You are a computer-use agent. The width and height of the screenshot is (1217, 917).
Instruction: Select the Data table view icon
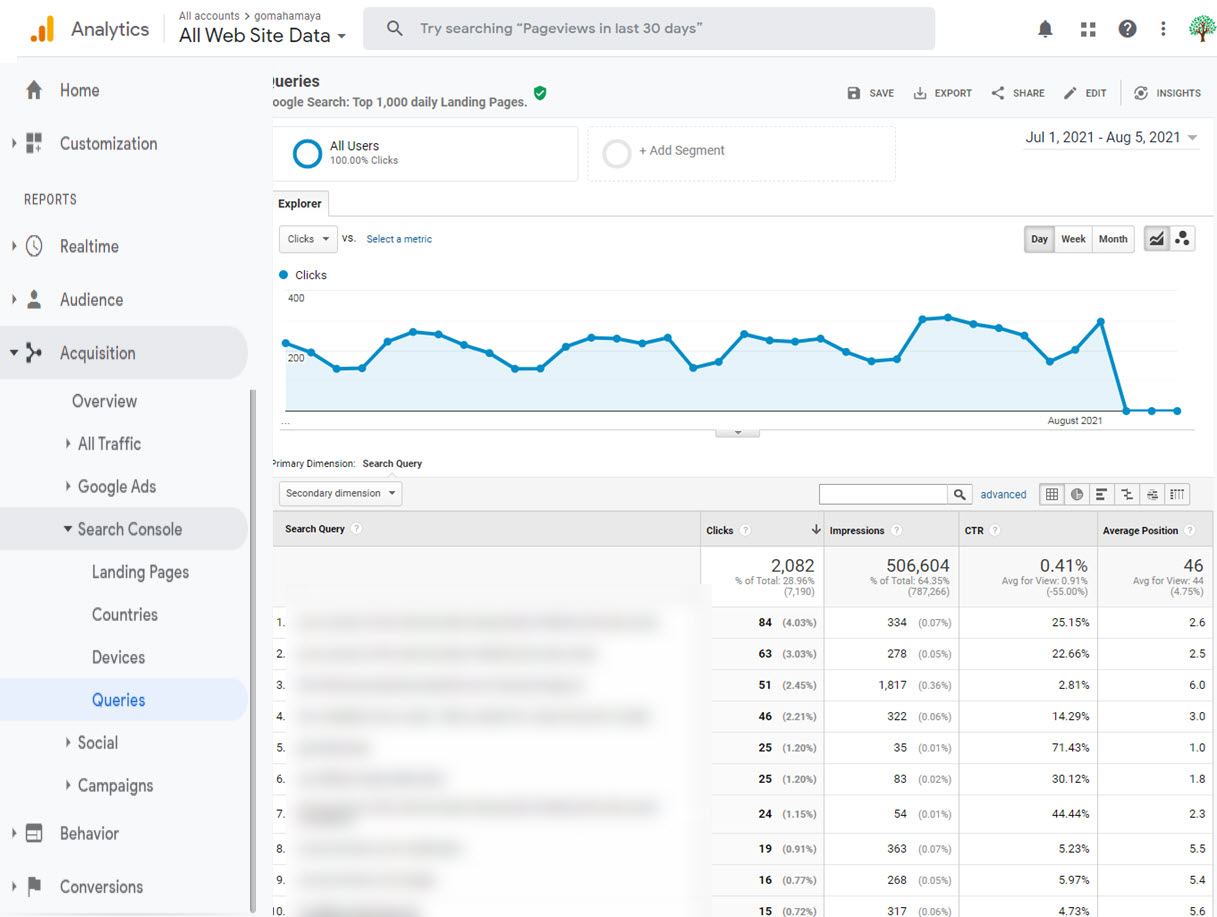(x=1052, y=494)
